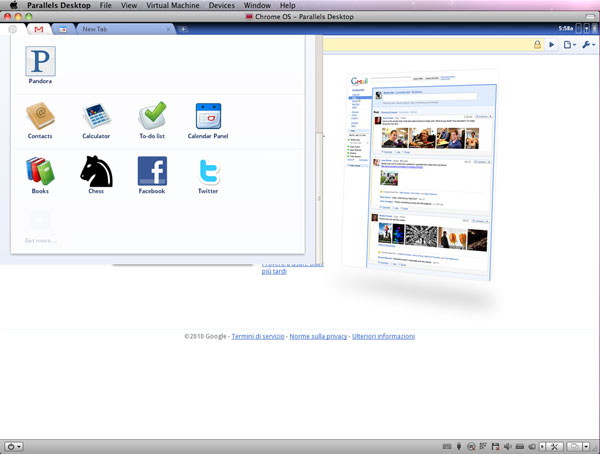
Task: Open the View menu
Action: tap(129, 5)
